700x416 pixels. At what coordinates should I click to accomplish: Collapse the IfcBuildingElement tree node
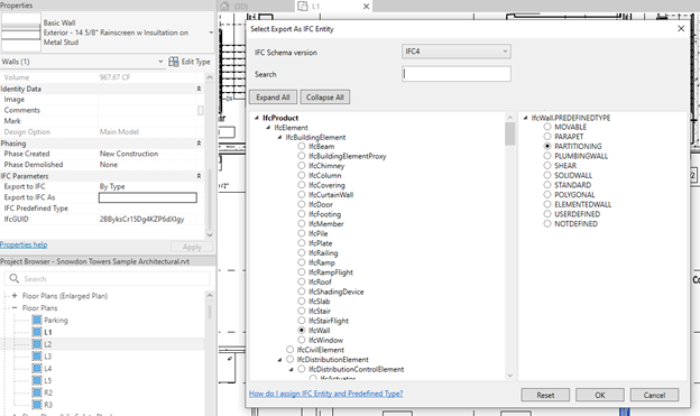point(279,137)
